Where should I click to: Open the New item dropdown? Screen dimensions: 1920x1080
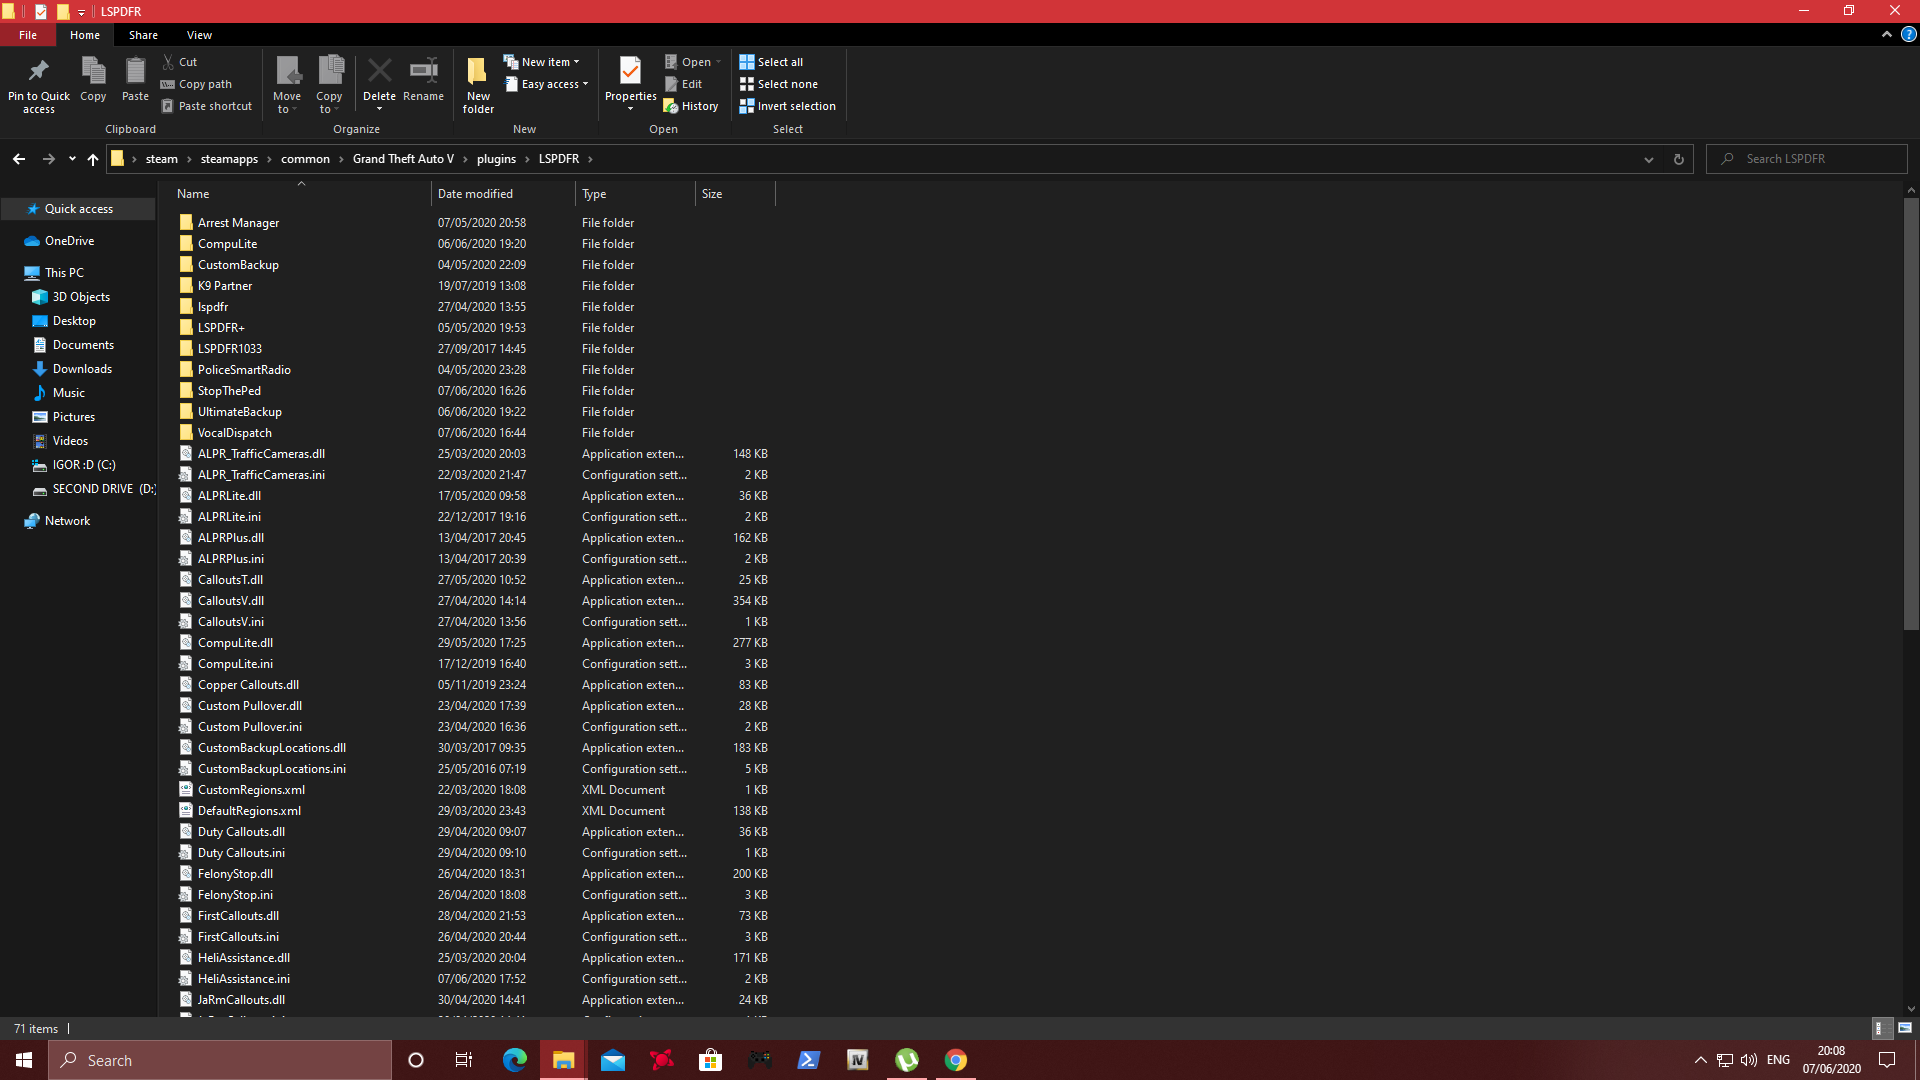541,62
